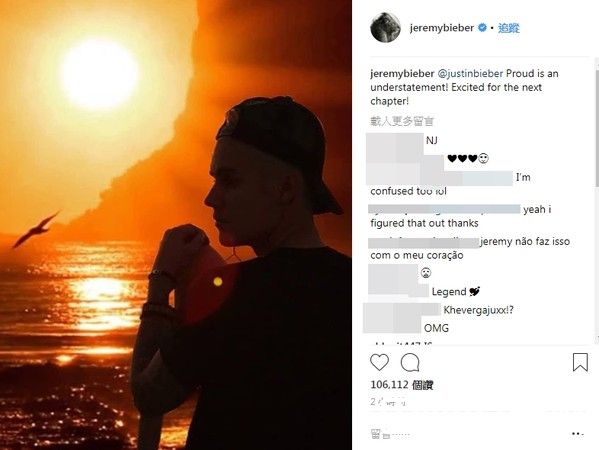Click the post timestamp below likes
The image size is (599, 450).
(x=388, y=402)
